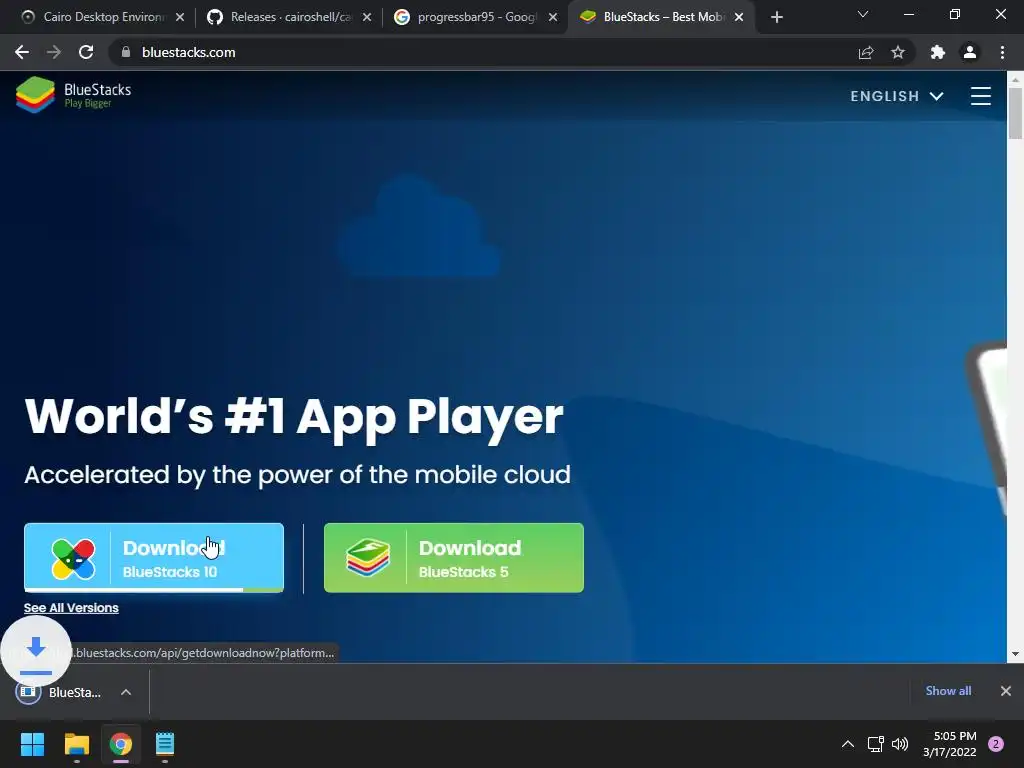Click Show all downloads

948,691
